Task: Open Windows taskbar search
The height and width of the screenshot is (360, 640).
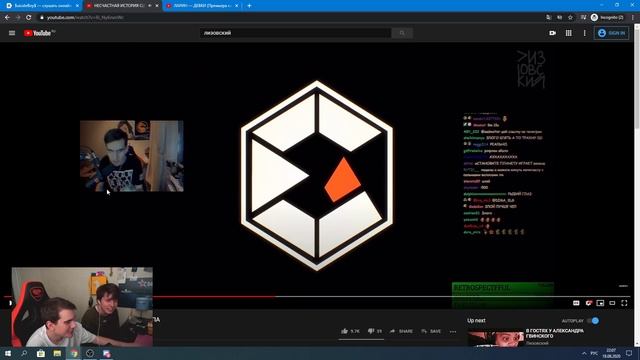Action: pyautogui.click(x=24, y=353)
